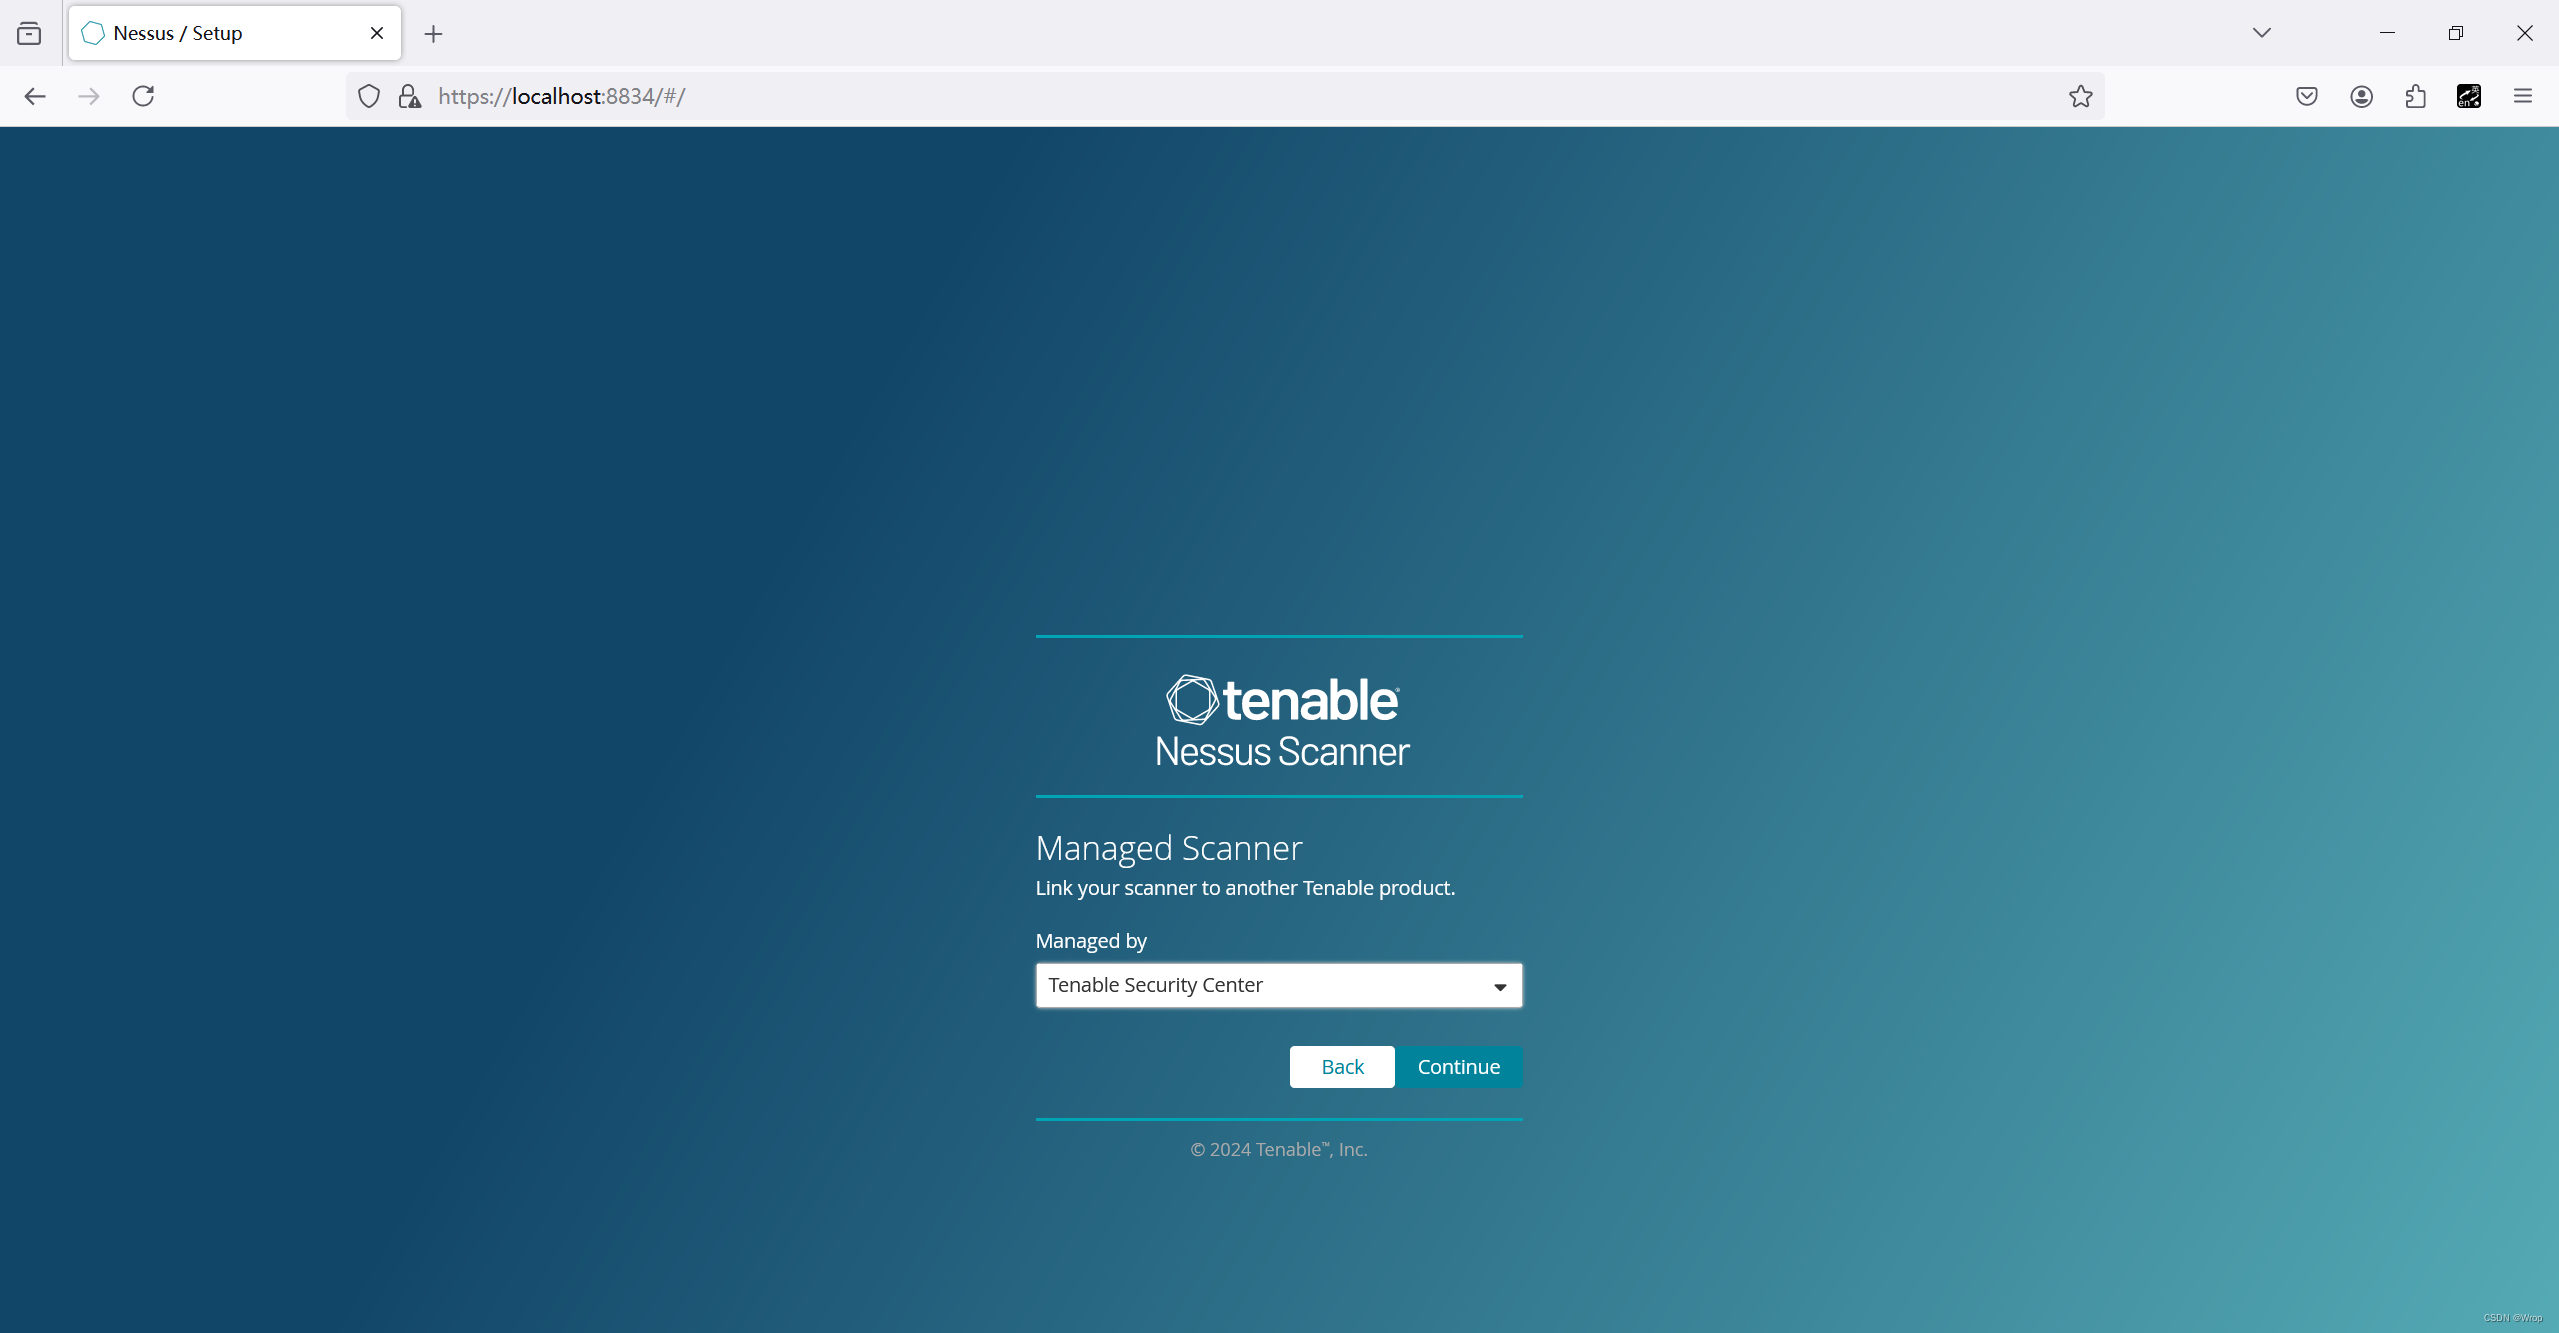Open the Firefox account icon
This screenshot has width=2559, height=1333.
[x=2361, y=96]
